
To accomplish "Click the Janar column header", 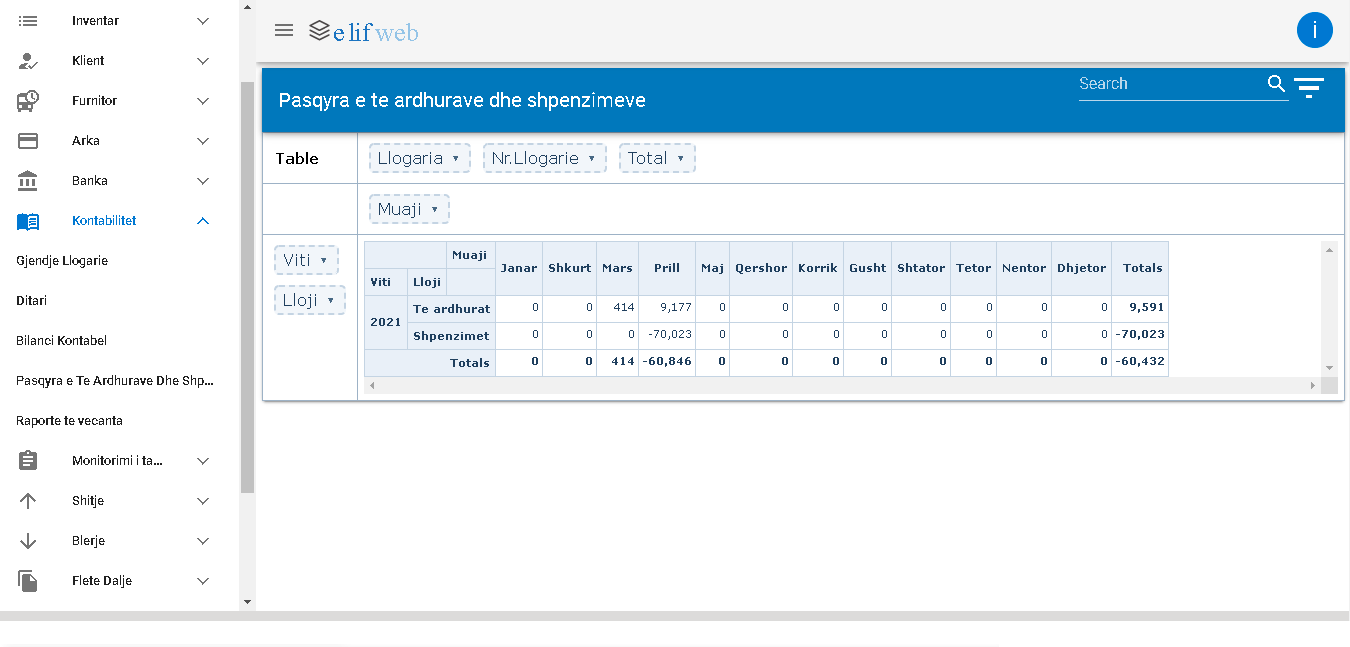I will [x=519, y=268].
